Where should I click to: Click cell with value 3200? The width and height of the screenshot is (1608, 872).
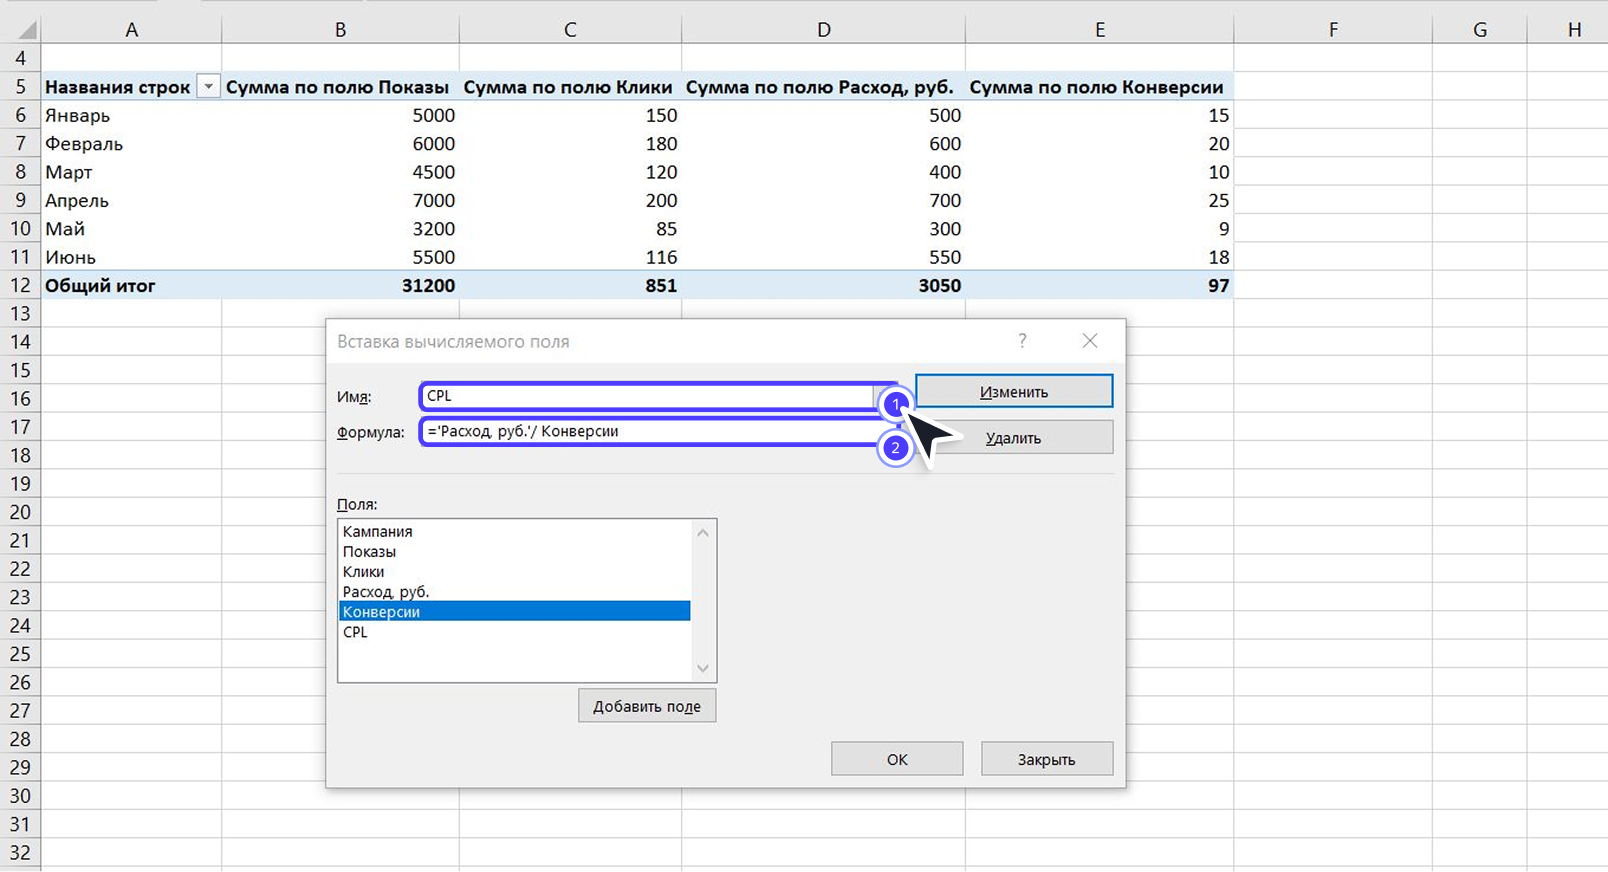(341, 228)
